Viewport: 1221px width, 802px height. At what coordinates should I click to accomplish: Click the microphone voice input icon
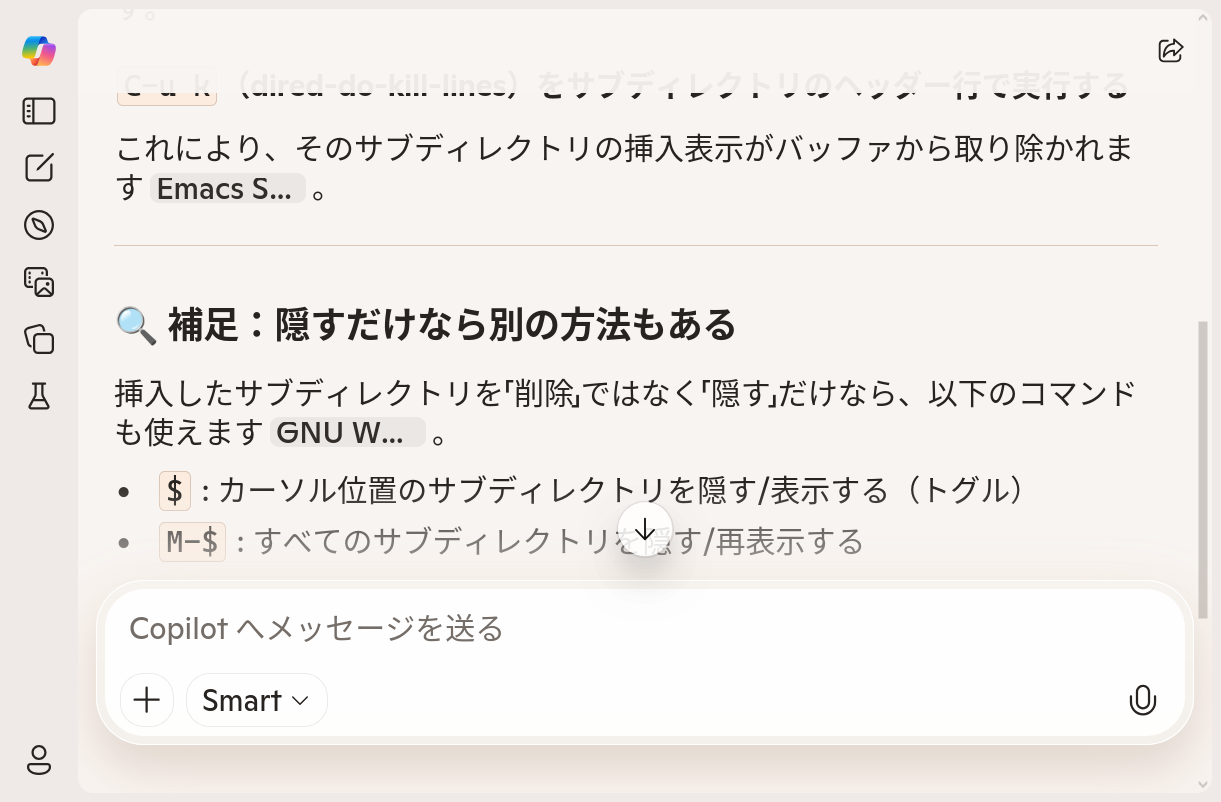(x=1142, y=700)
